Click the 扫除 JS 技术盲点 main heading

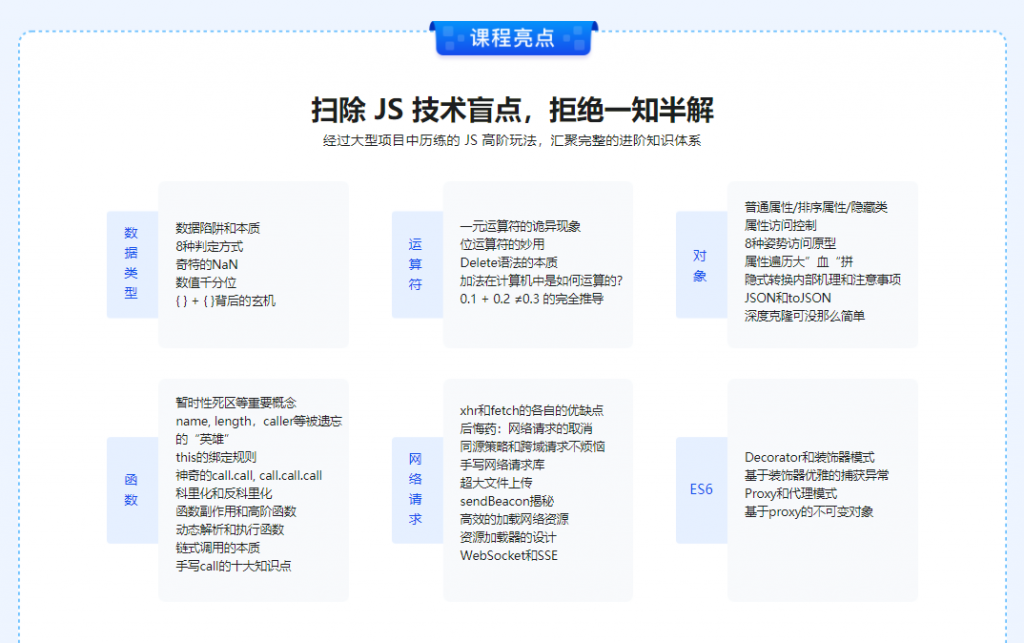512,109
